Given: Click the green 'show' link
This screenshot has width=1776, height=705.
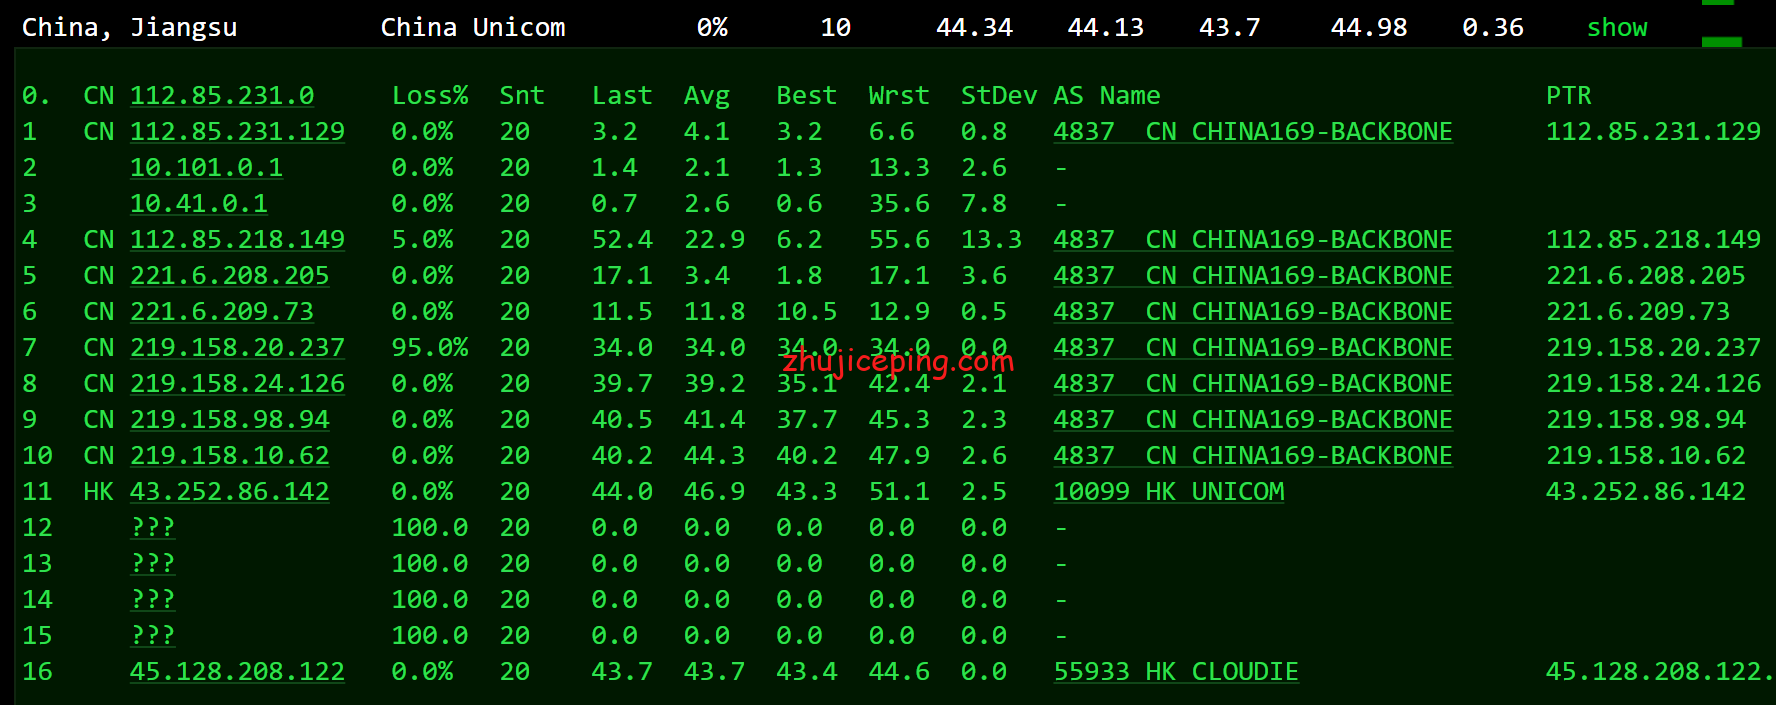Looking at the screenshot, I should pos(1617,27).
